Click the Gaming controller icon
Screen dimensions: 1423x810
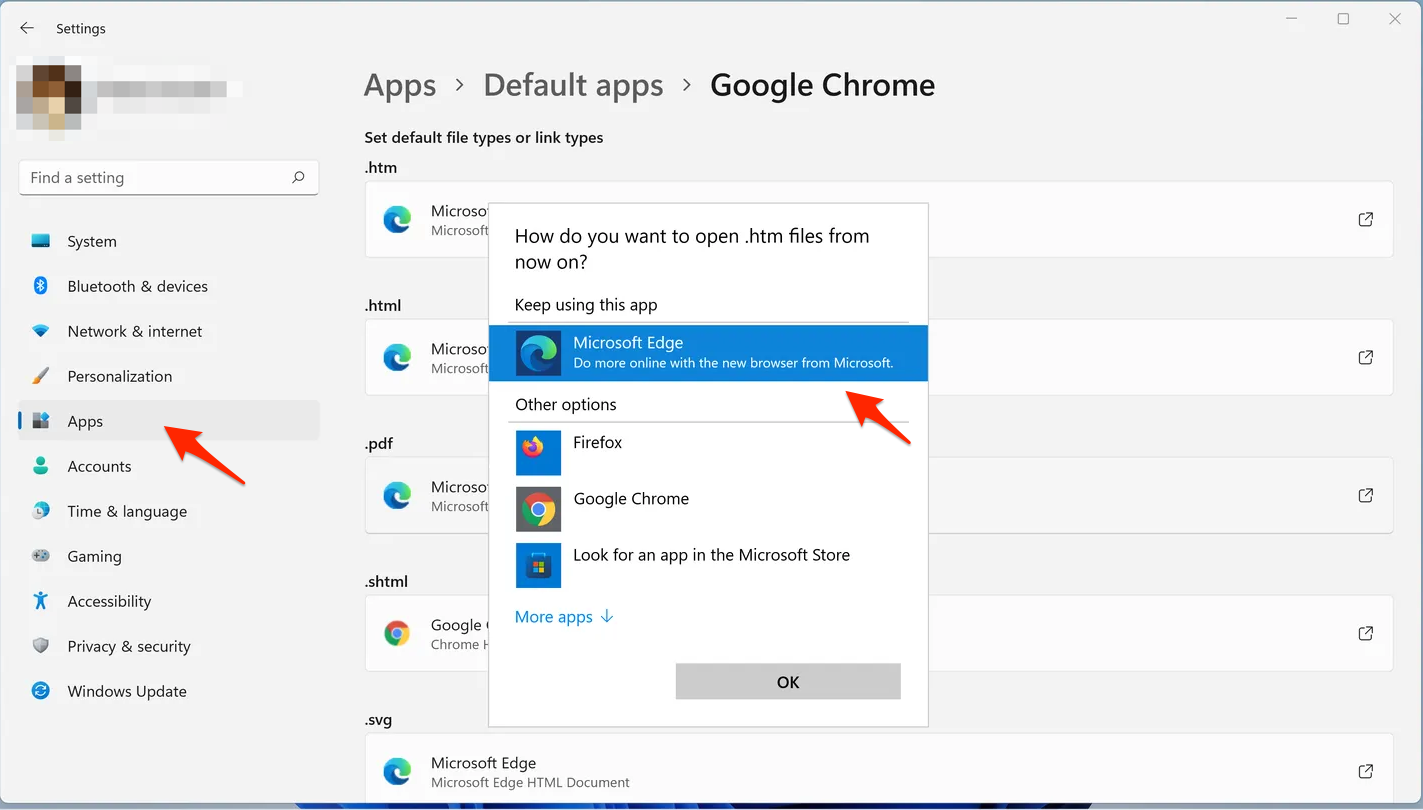(x=41, y=556)
